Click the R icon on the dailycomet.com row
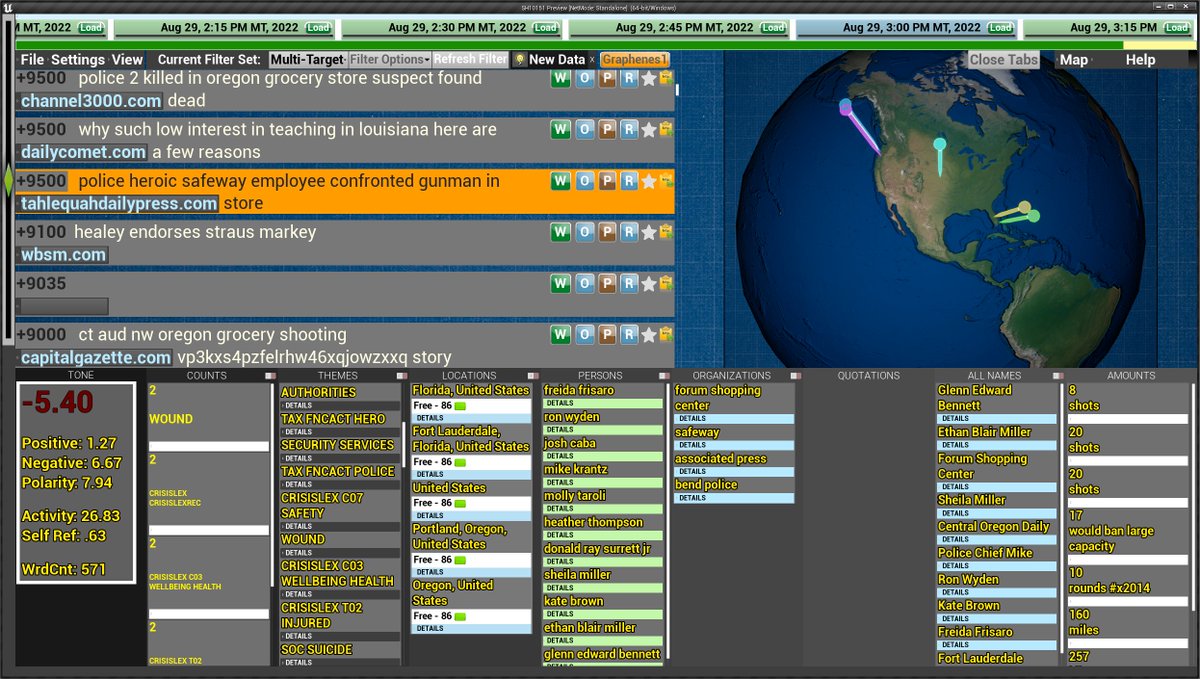The width and height of the screenshot is (1200, 679). tap(628, 129)
